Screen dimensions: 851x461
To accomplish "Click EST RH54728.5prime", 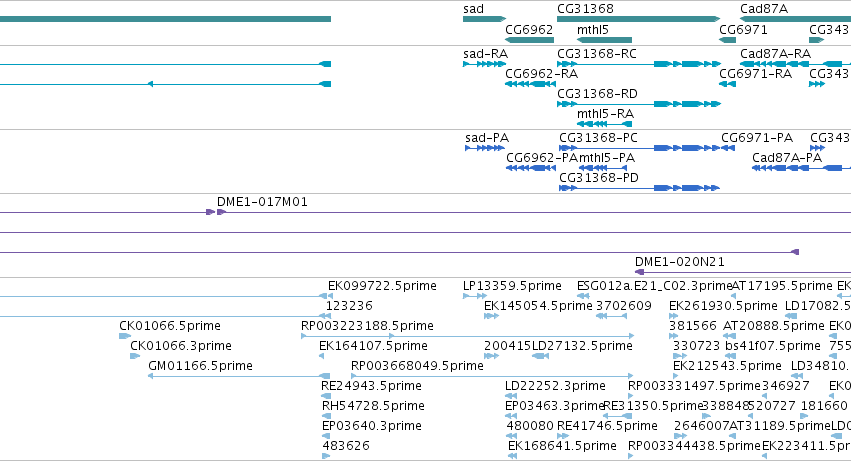I will [373, 407].
